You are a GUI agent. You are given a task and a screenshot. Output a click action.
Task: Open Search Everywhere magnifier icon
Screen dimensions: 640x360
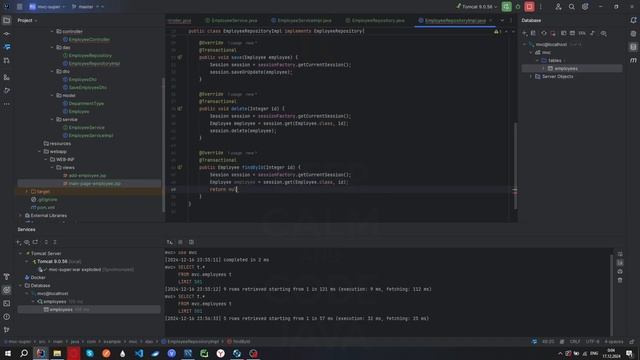571,7
